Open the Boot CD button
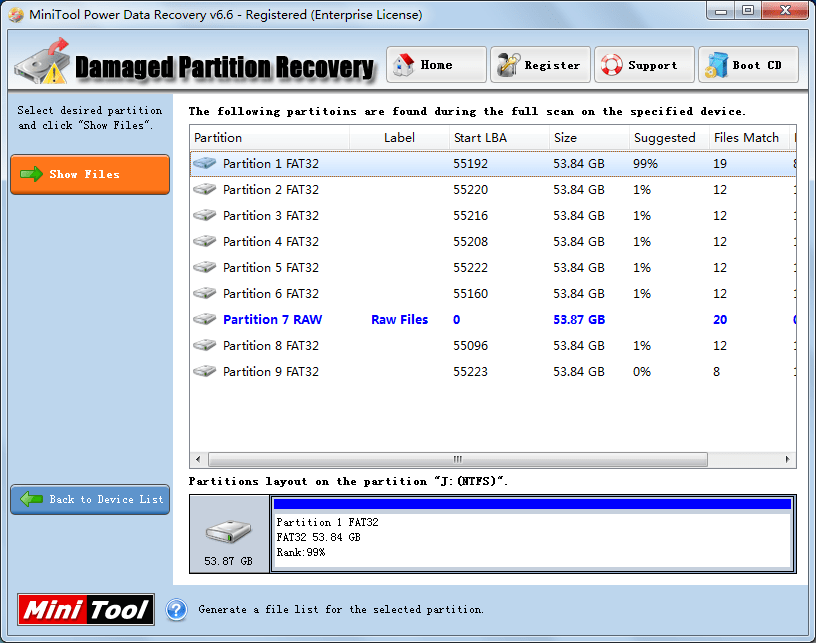The width and height of the screenshot is (816, 643). coord(748,65)
